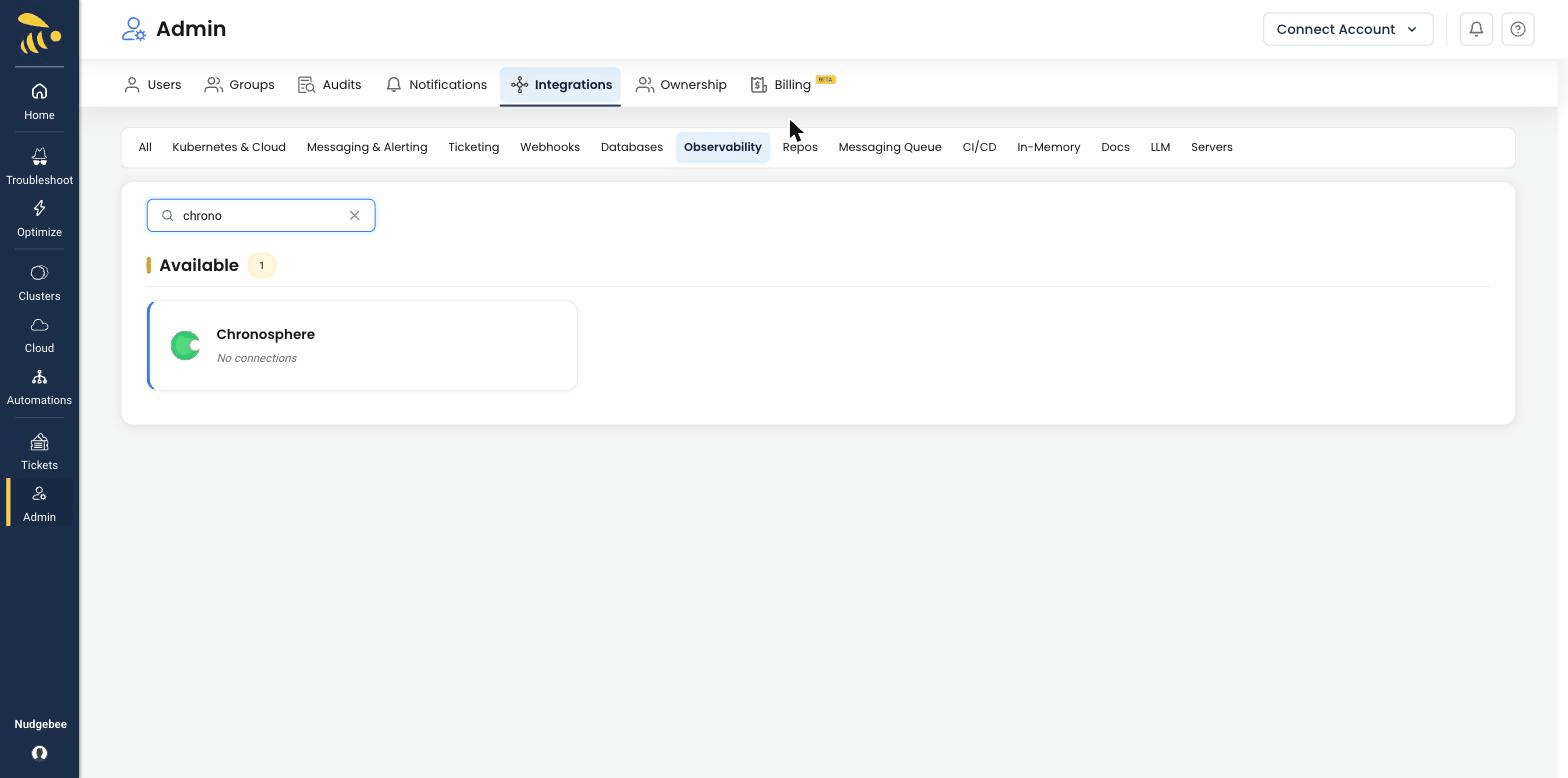
Task: Expand the Connect Account dropdown
Action: pyautogui.click(x=1348, y=29)
